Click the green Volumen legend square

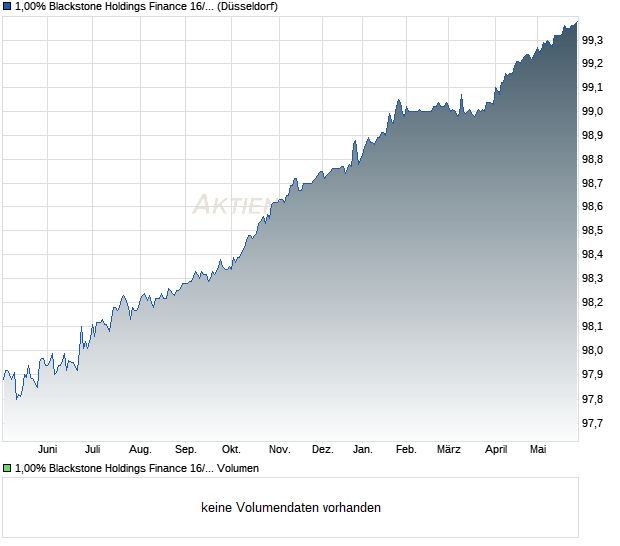point(7,468)
